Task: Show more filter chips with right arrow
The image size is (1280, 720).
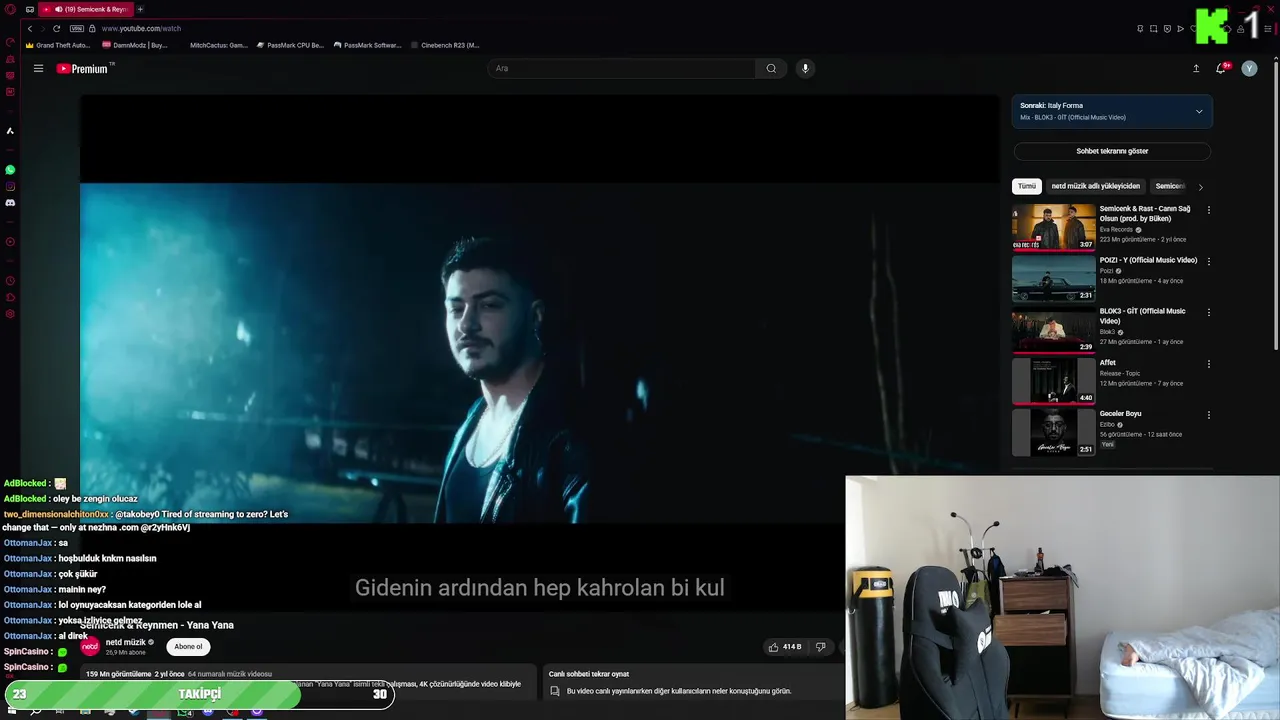Action: (x=1200, y=187)
